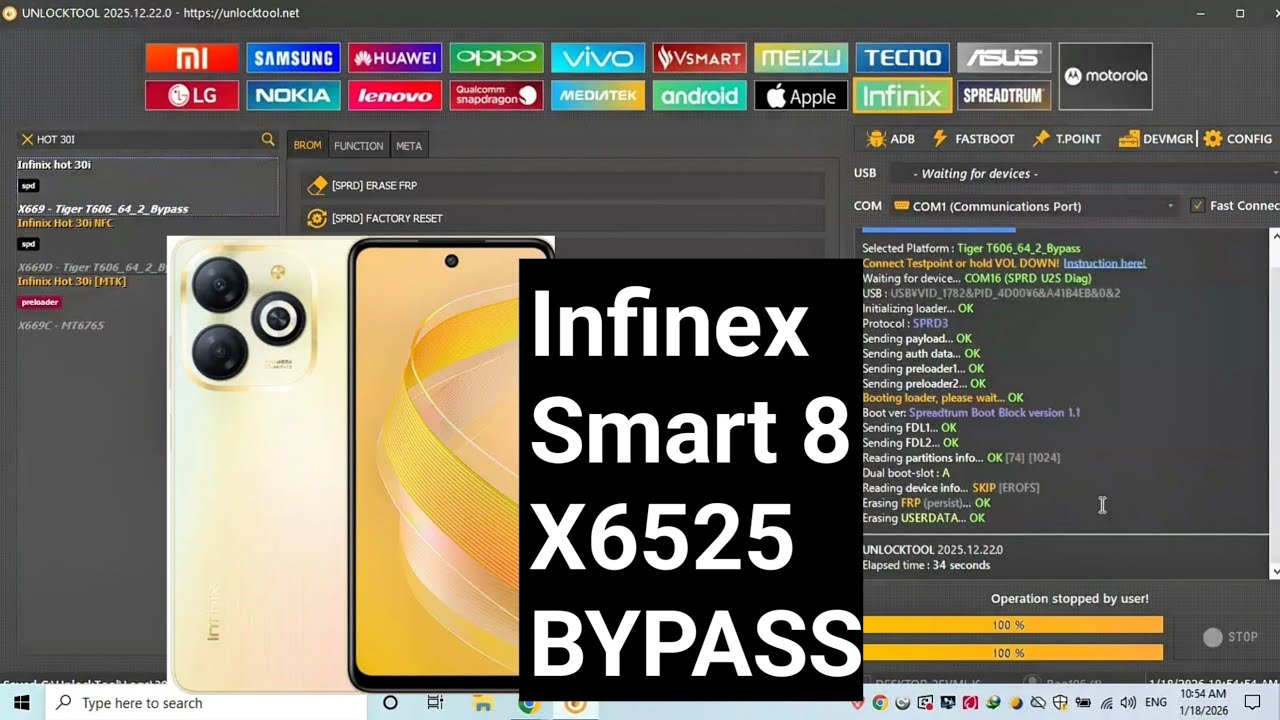Click the X669C - MT6765 text
This screenshot has width=1280, height=720.
tap(60, 325)
